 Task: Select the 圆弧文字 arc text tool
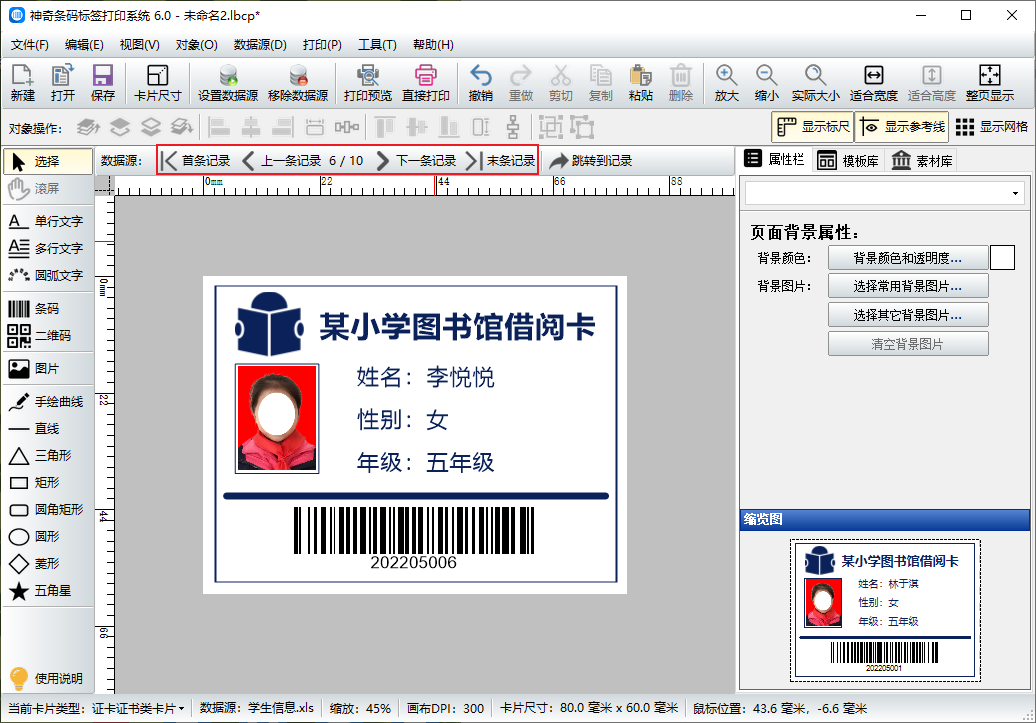click(46, 275)
